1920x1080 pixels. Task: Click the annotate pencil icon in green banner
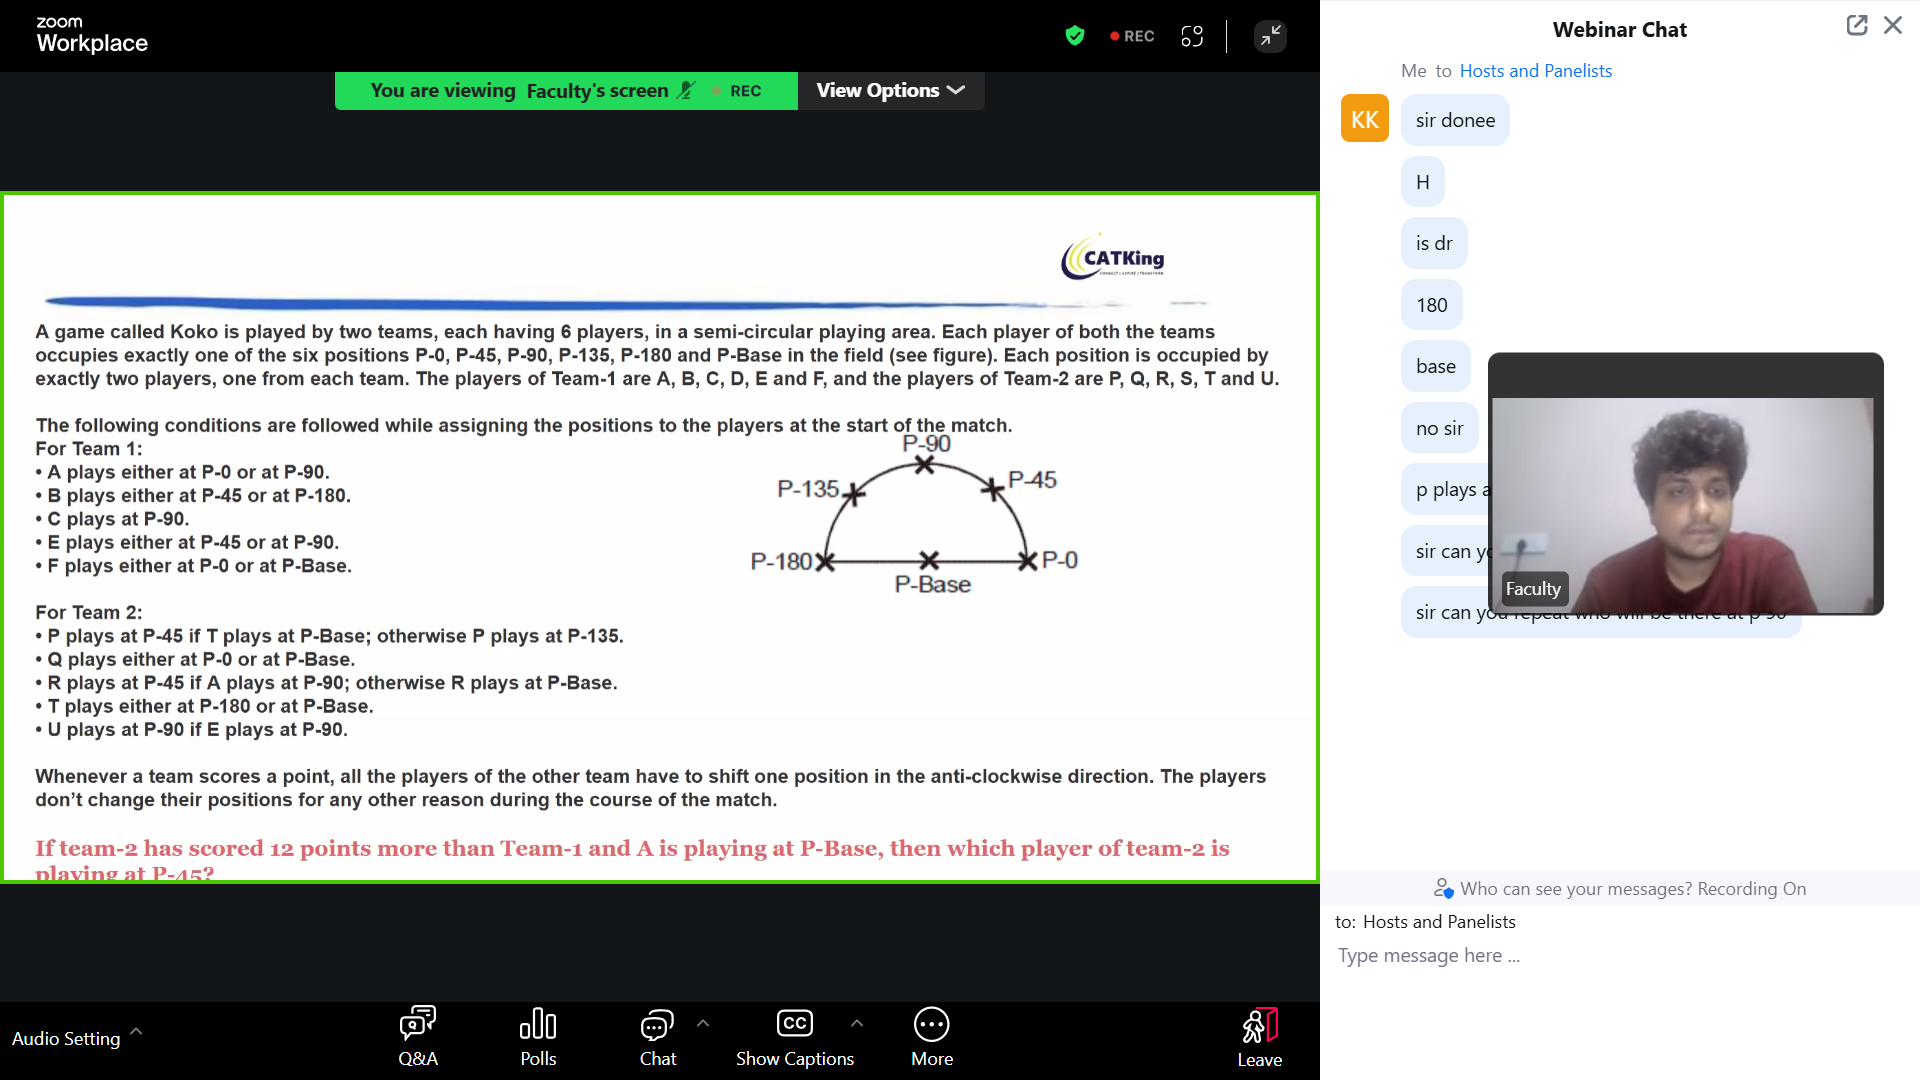685,90
